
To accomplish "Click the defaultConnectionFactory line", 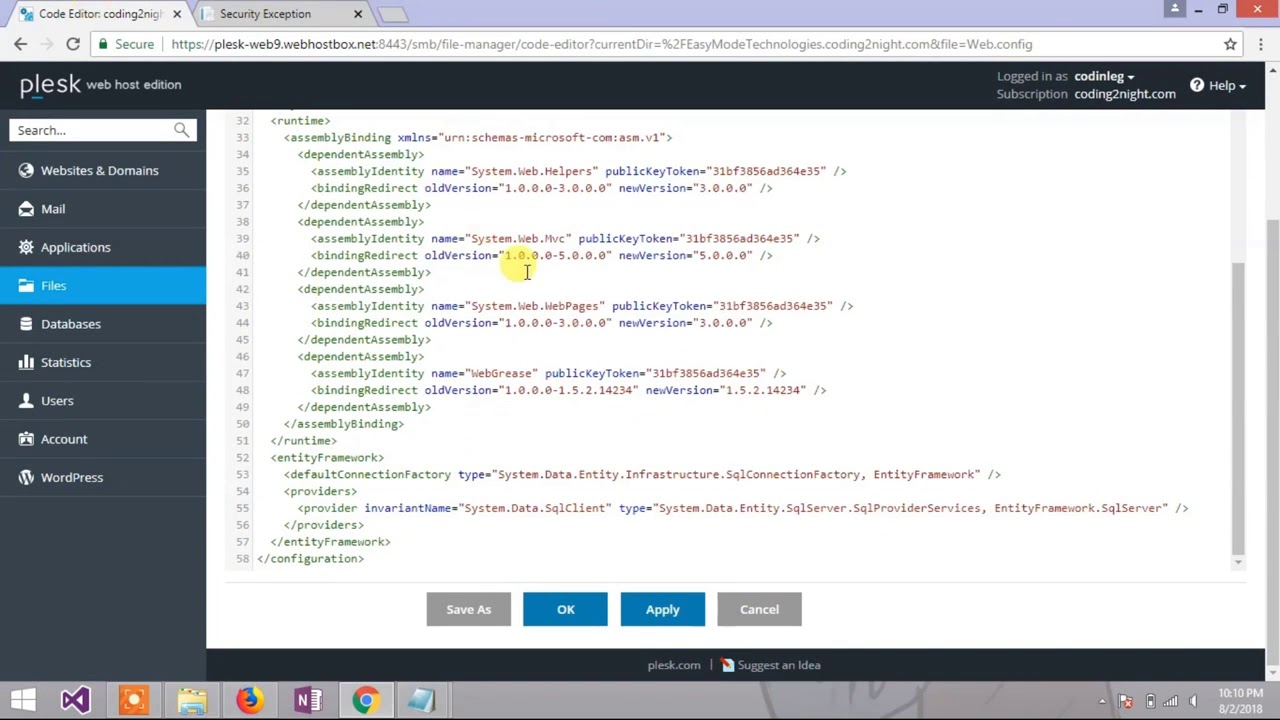I will click(642, 474).
